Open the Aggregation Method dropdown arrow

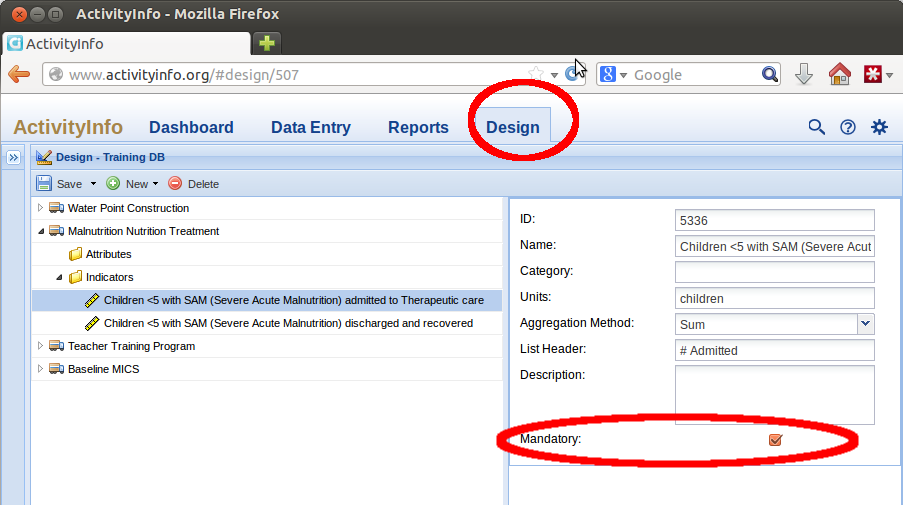click(865, 324)
